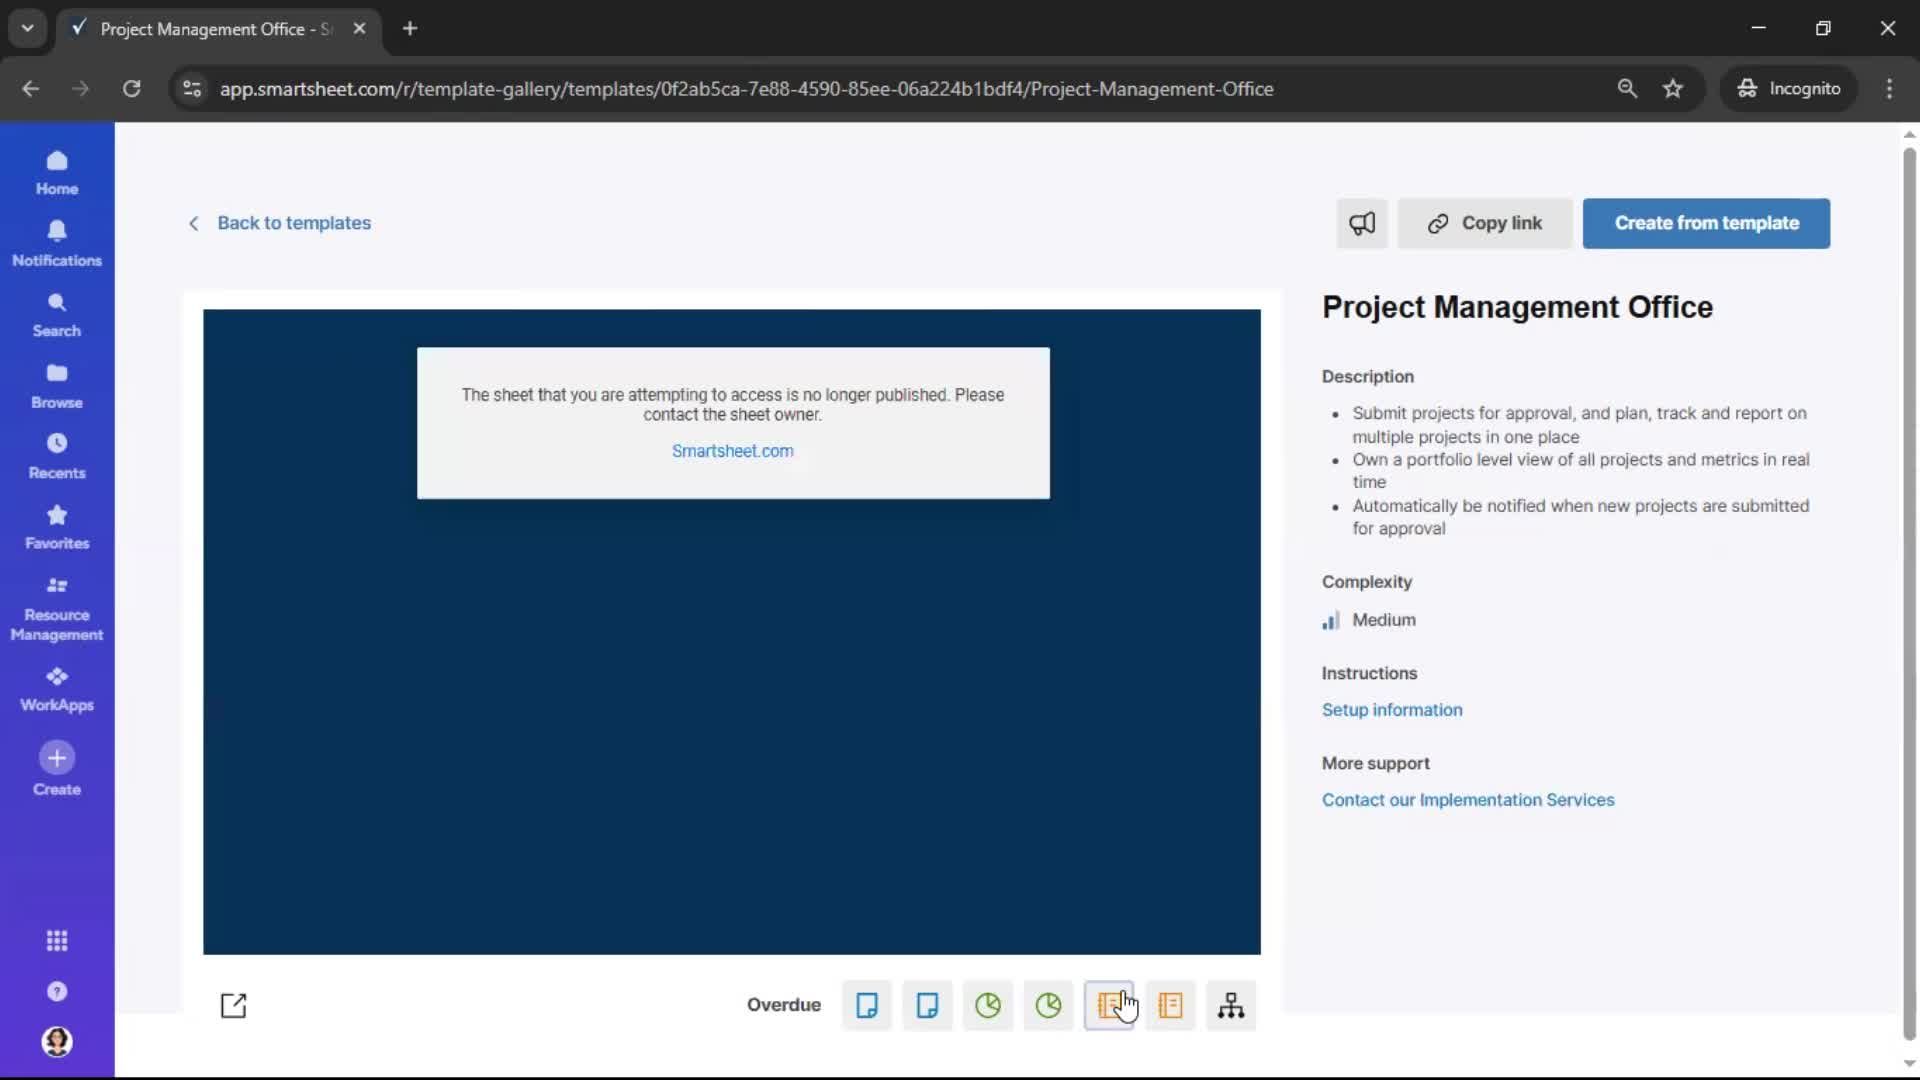Open Favorites in the sidebar

click(56, 527)
